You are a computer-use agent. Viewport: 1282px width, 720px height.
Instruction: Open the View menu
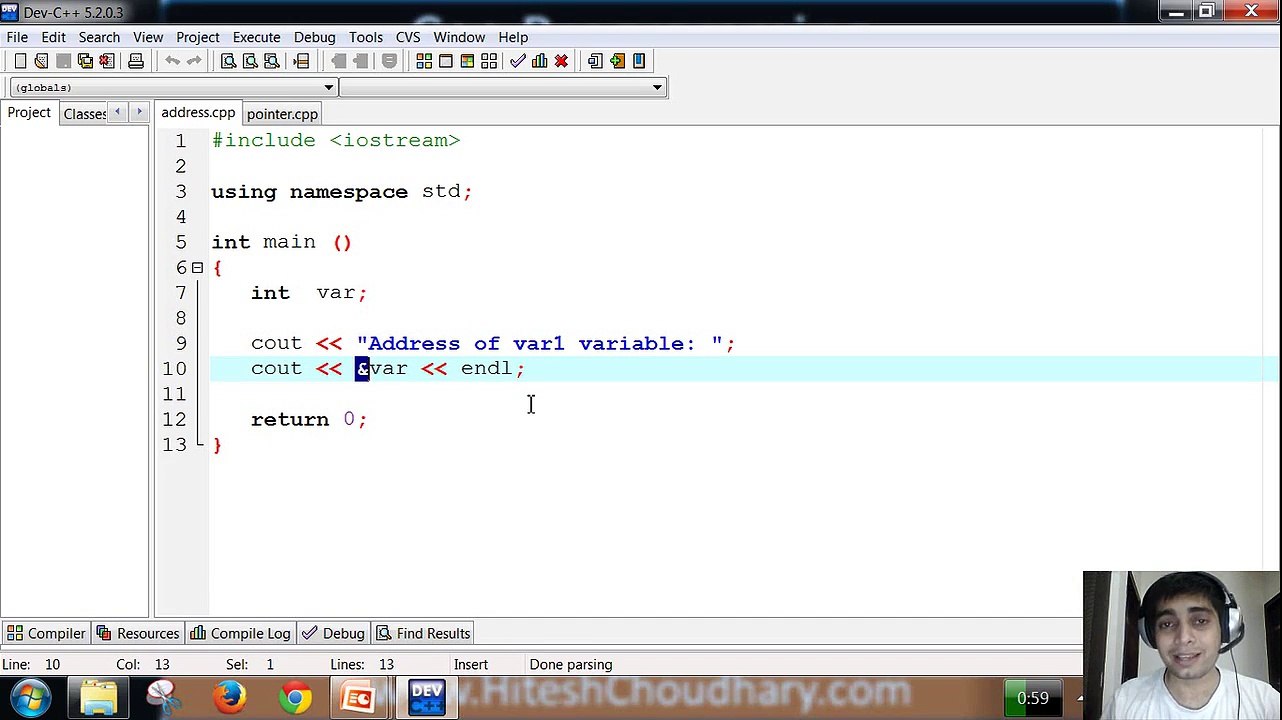click(148, 37)
